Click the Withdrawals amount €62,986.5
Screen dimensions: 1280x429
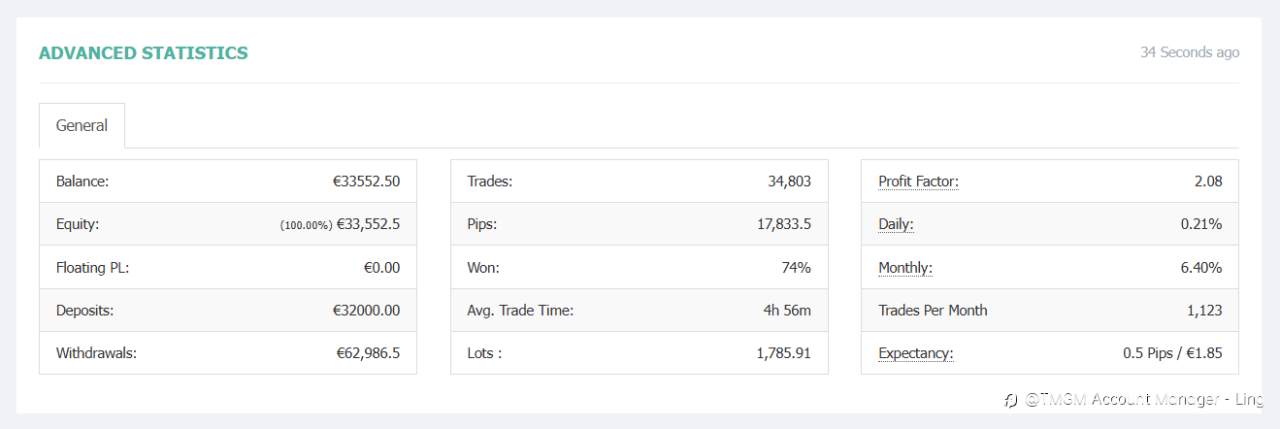(x=366, y=354)
